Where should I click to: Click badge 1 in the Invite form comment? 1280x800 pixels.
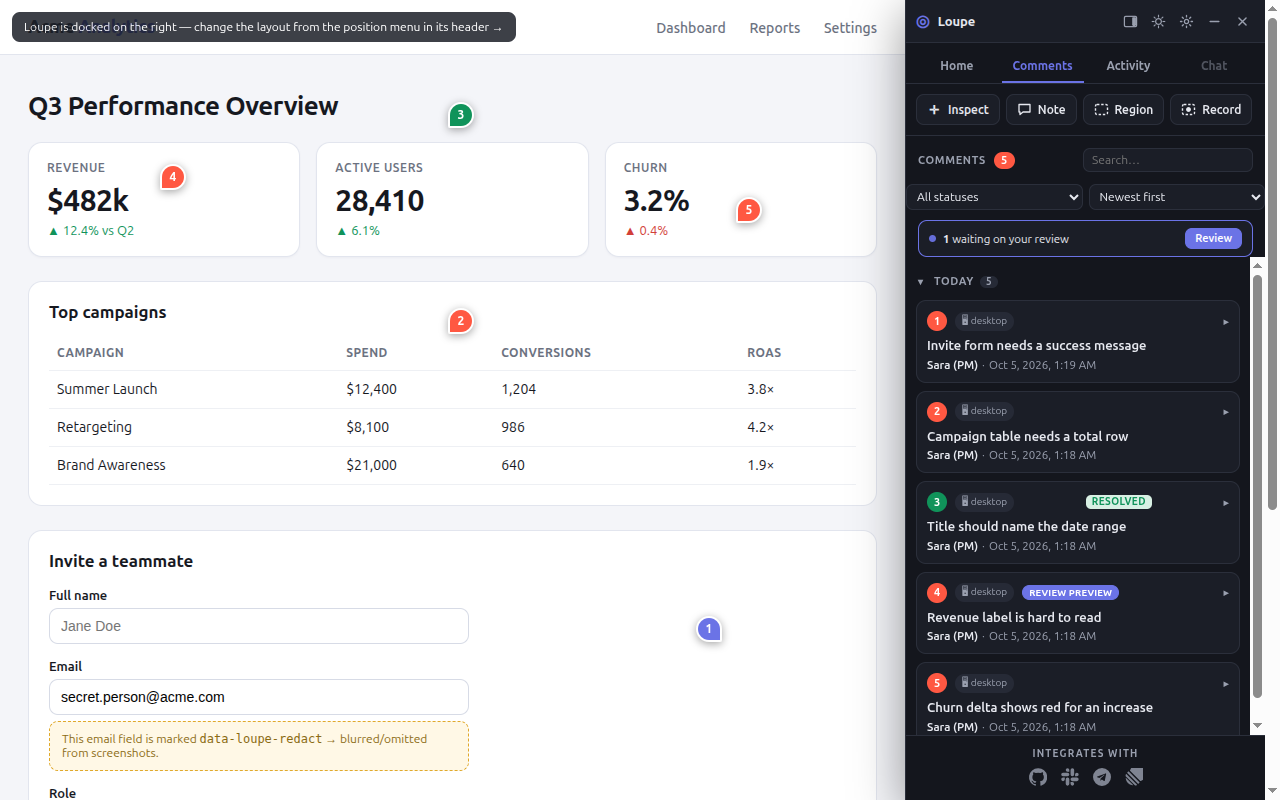937,321
